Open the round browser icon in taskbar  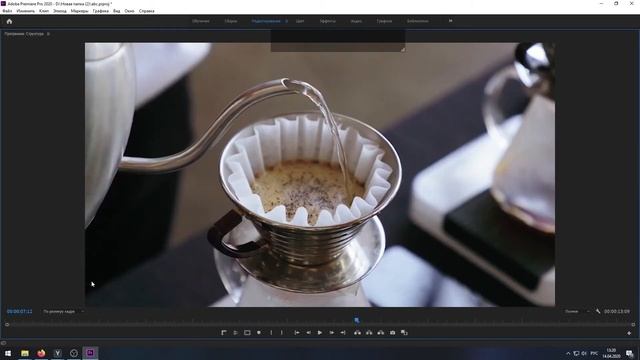click(x=74, y=353)
